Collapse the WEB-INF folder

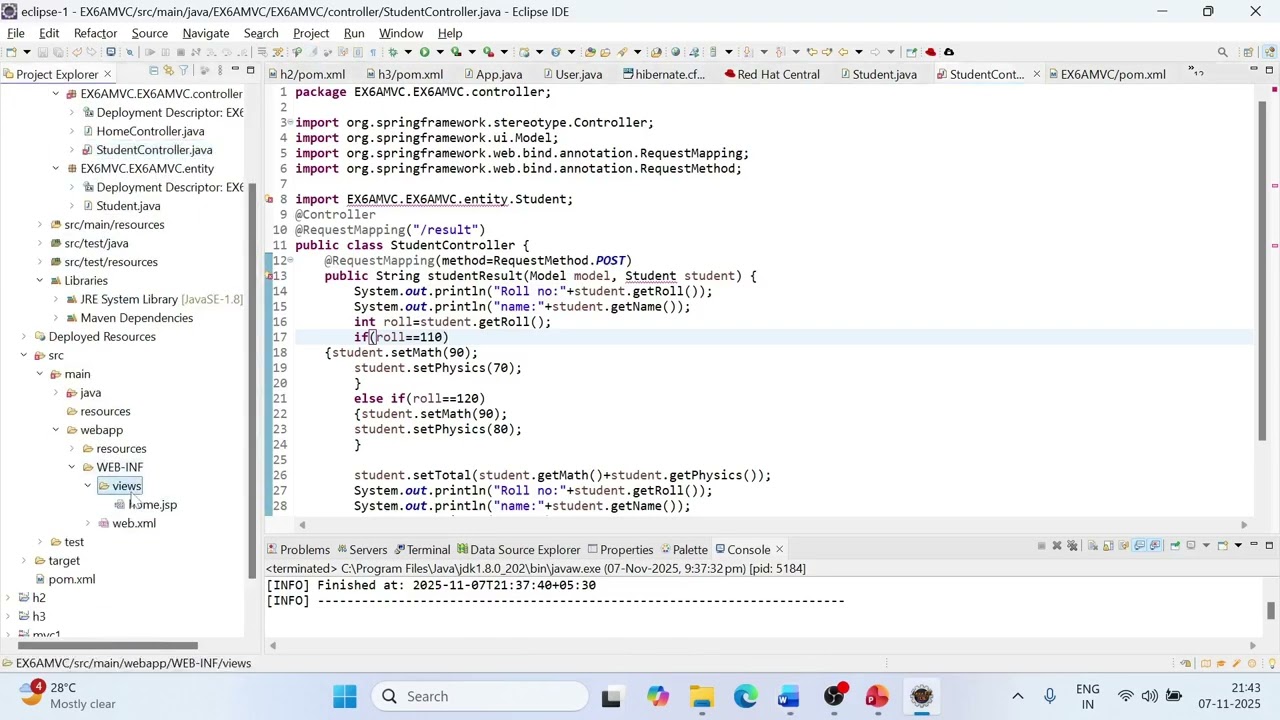72,467
